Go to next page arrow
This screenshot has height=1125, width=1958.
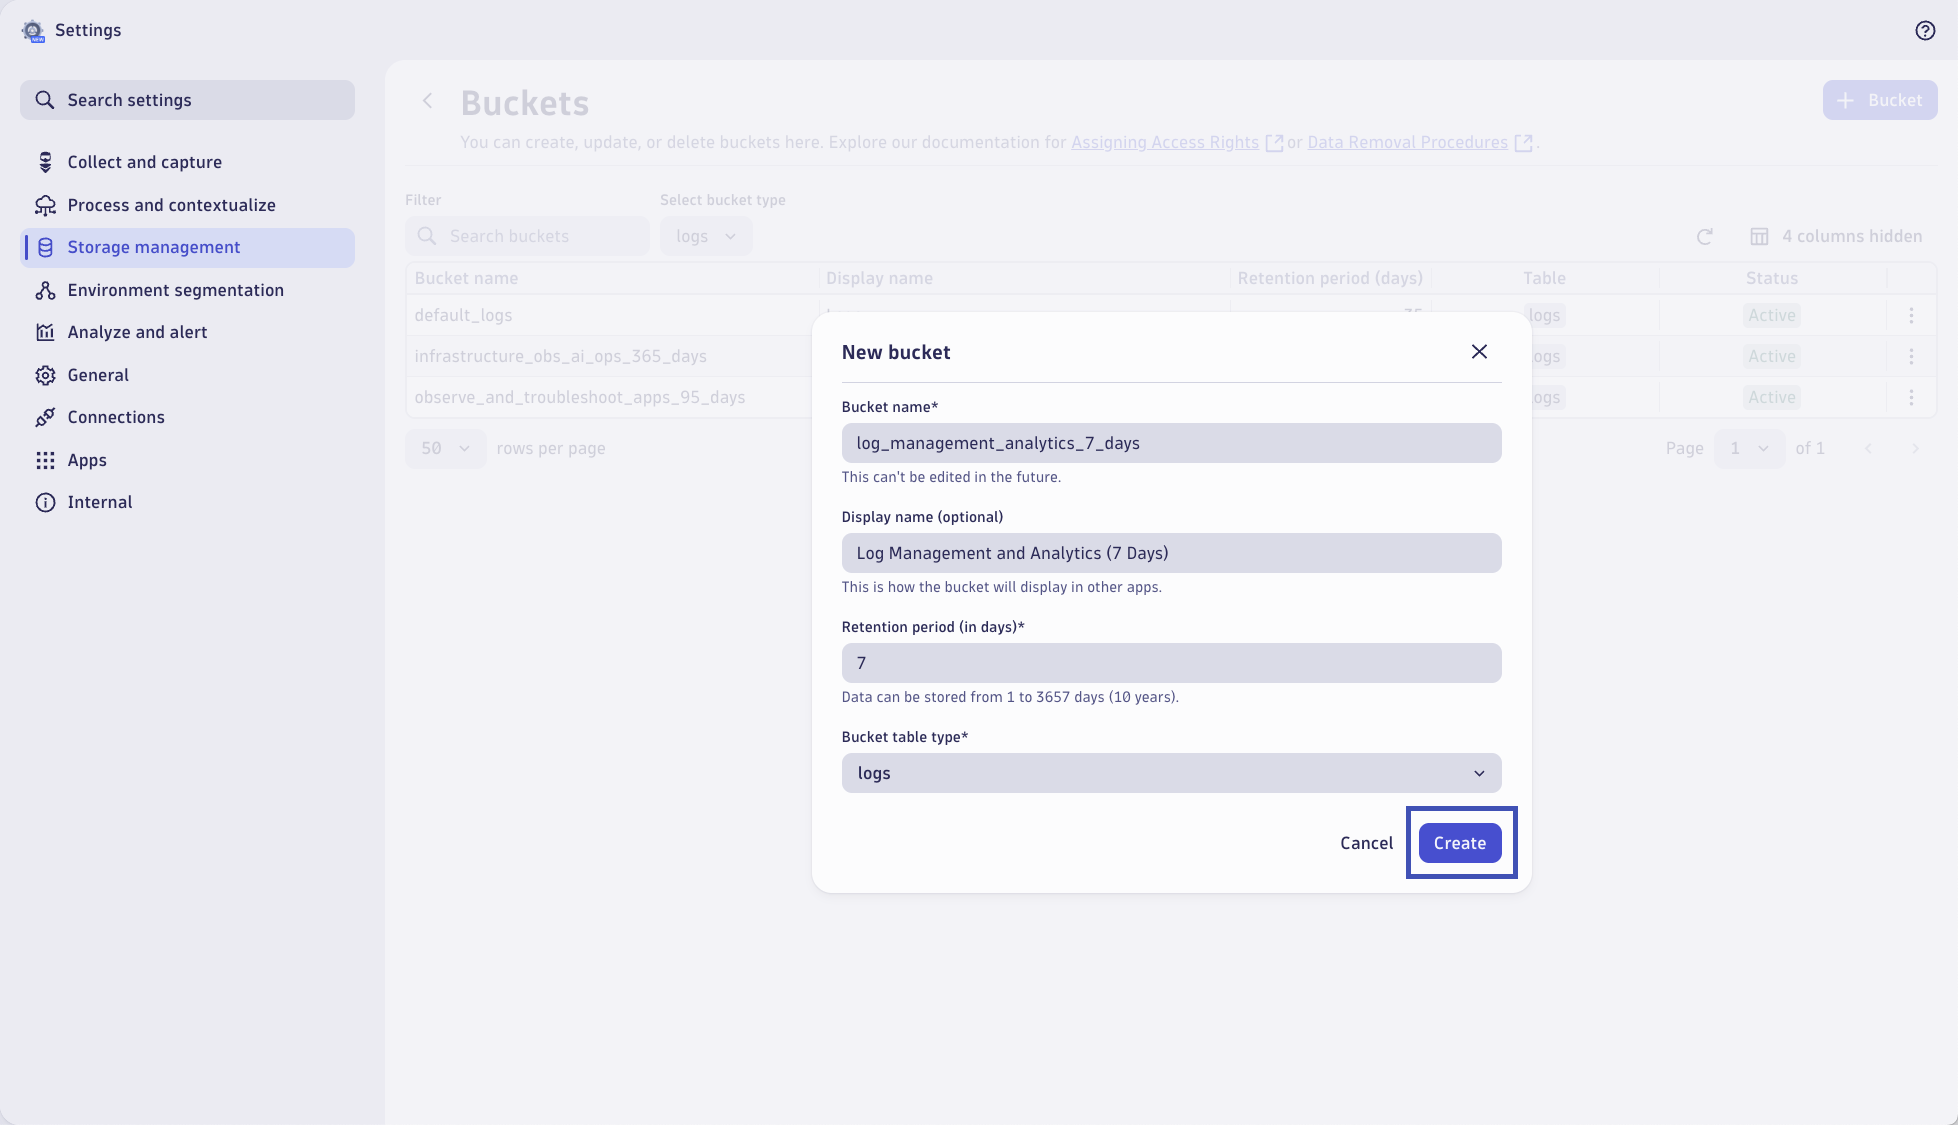coord(1915,449)
